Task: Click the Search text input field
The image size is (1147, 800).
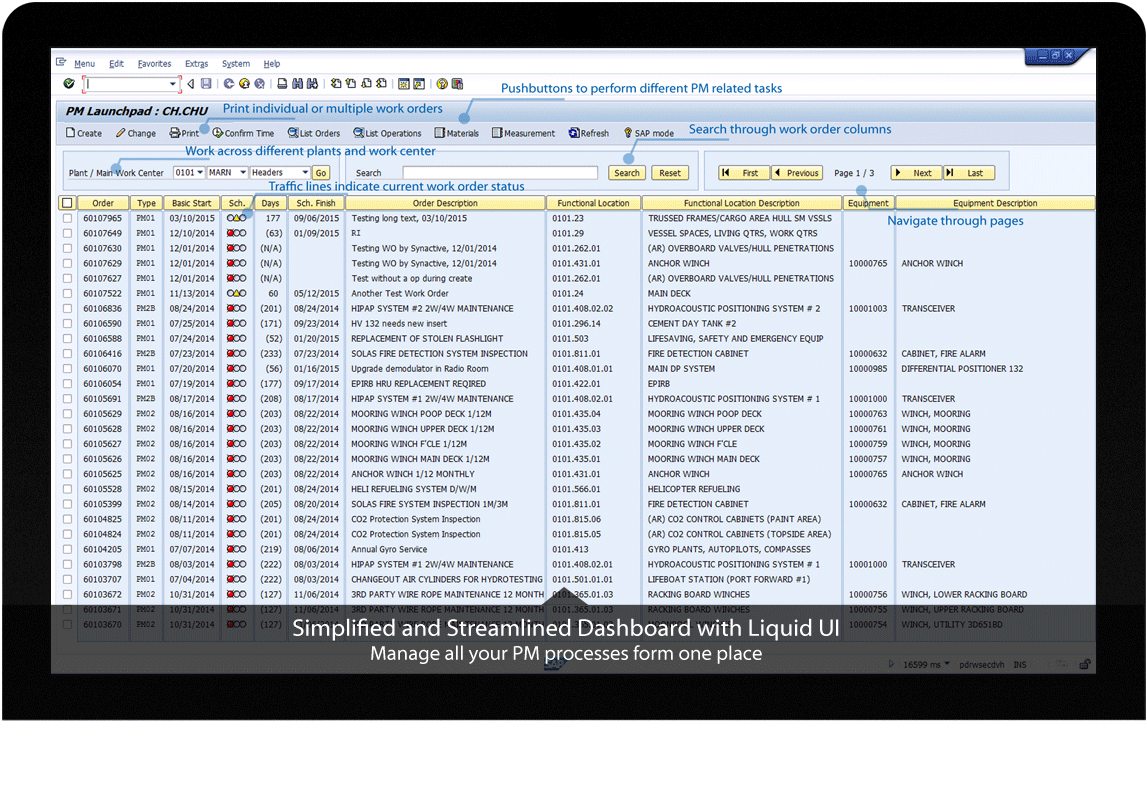Action: (x=499, y=173)
